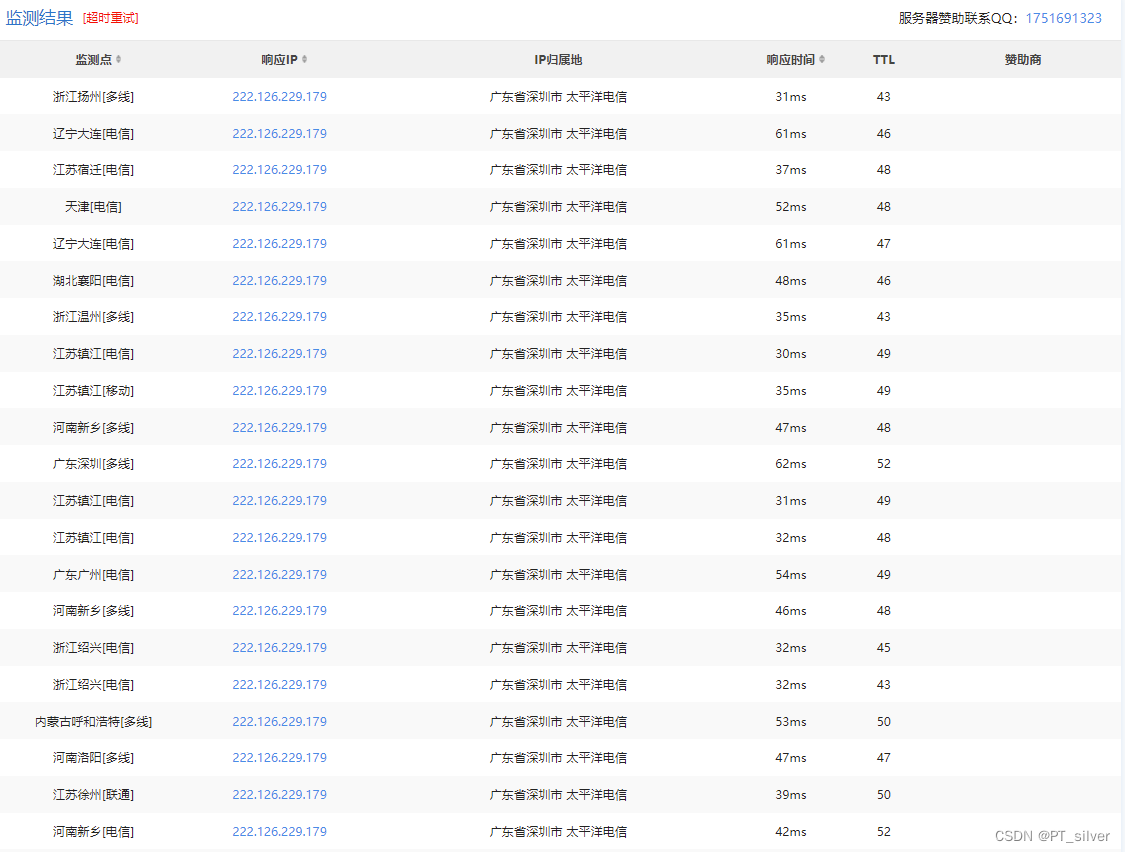Select the 广东深圳[多线] monitor point cell
Screen dimensions: 1125x852
(93, 464)
